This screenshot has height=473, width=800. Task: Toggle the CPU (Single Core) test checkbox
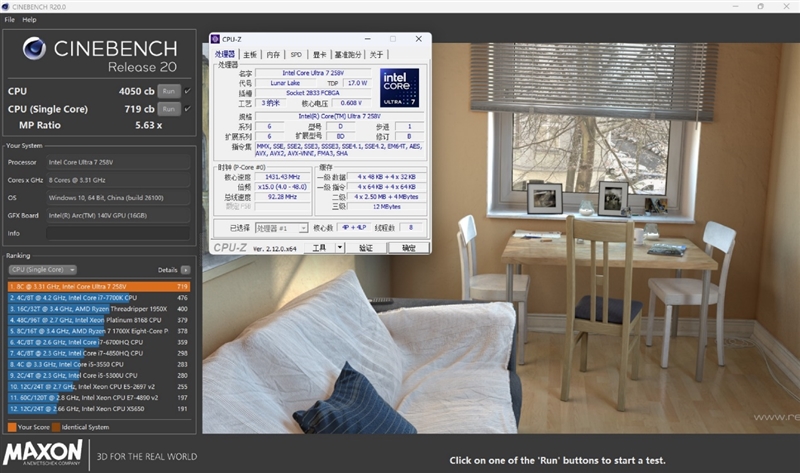click(187, 108)
